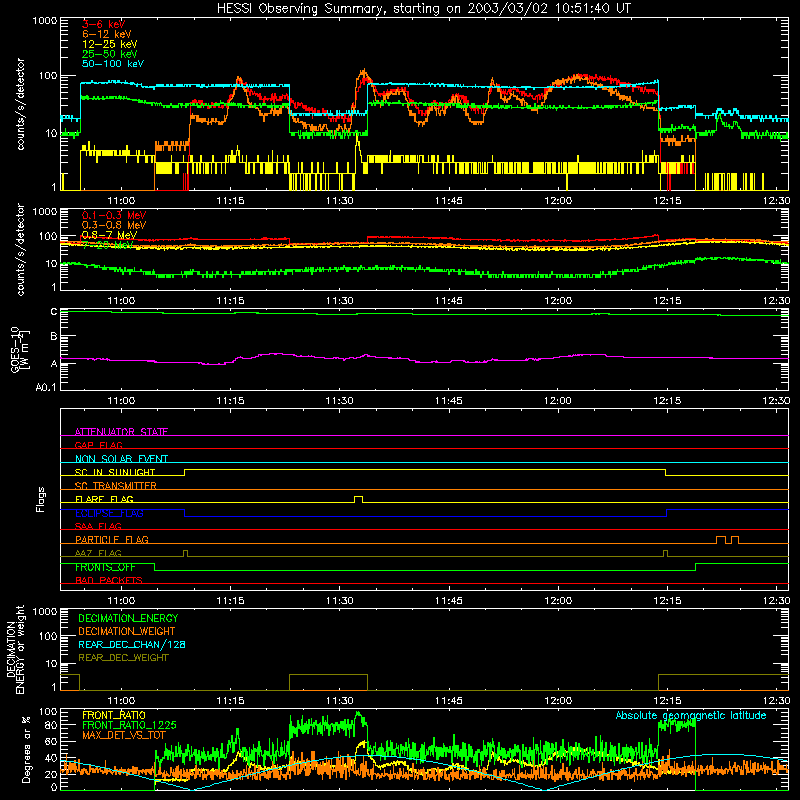The height and width of the screenshot is (800, 800).
Task: Click the 'FRONT_RATIO' legend label
Action: (x=114, y=715)
